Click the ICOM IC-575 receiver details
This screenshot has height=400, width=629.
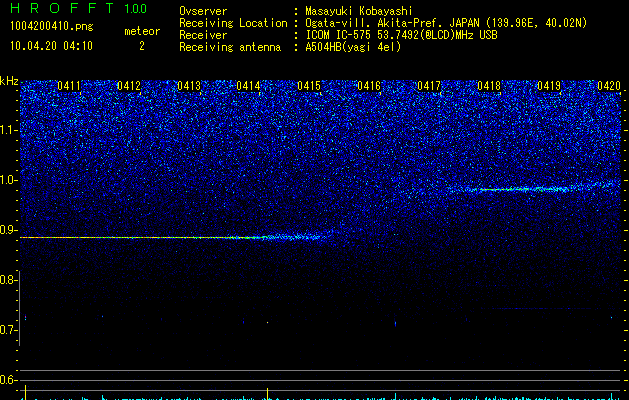(x=401, y=35)
